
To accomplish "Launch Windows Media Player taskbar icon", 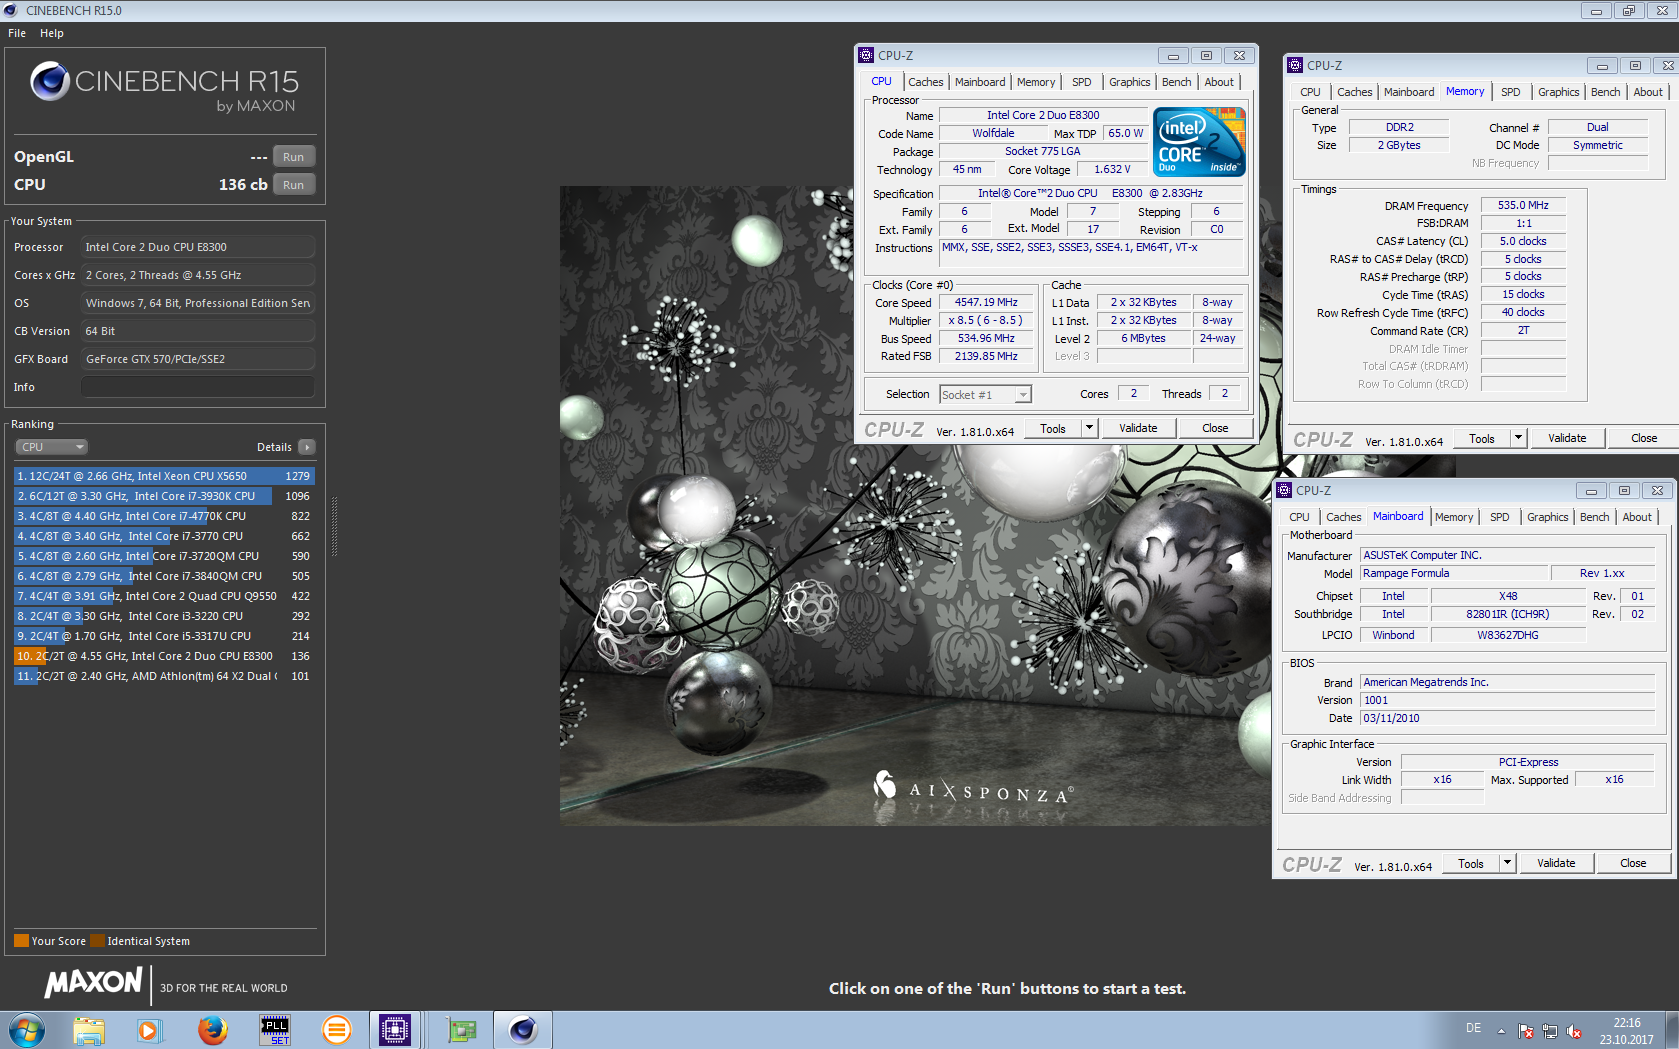I will pyautogui.click(x=149, y=1029).
